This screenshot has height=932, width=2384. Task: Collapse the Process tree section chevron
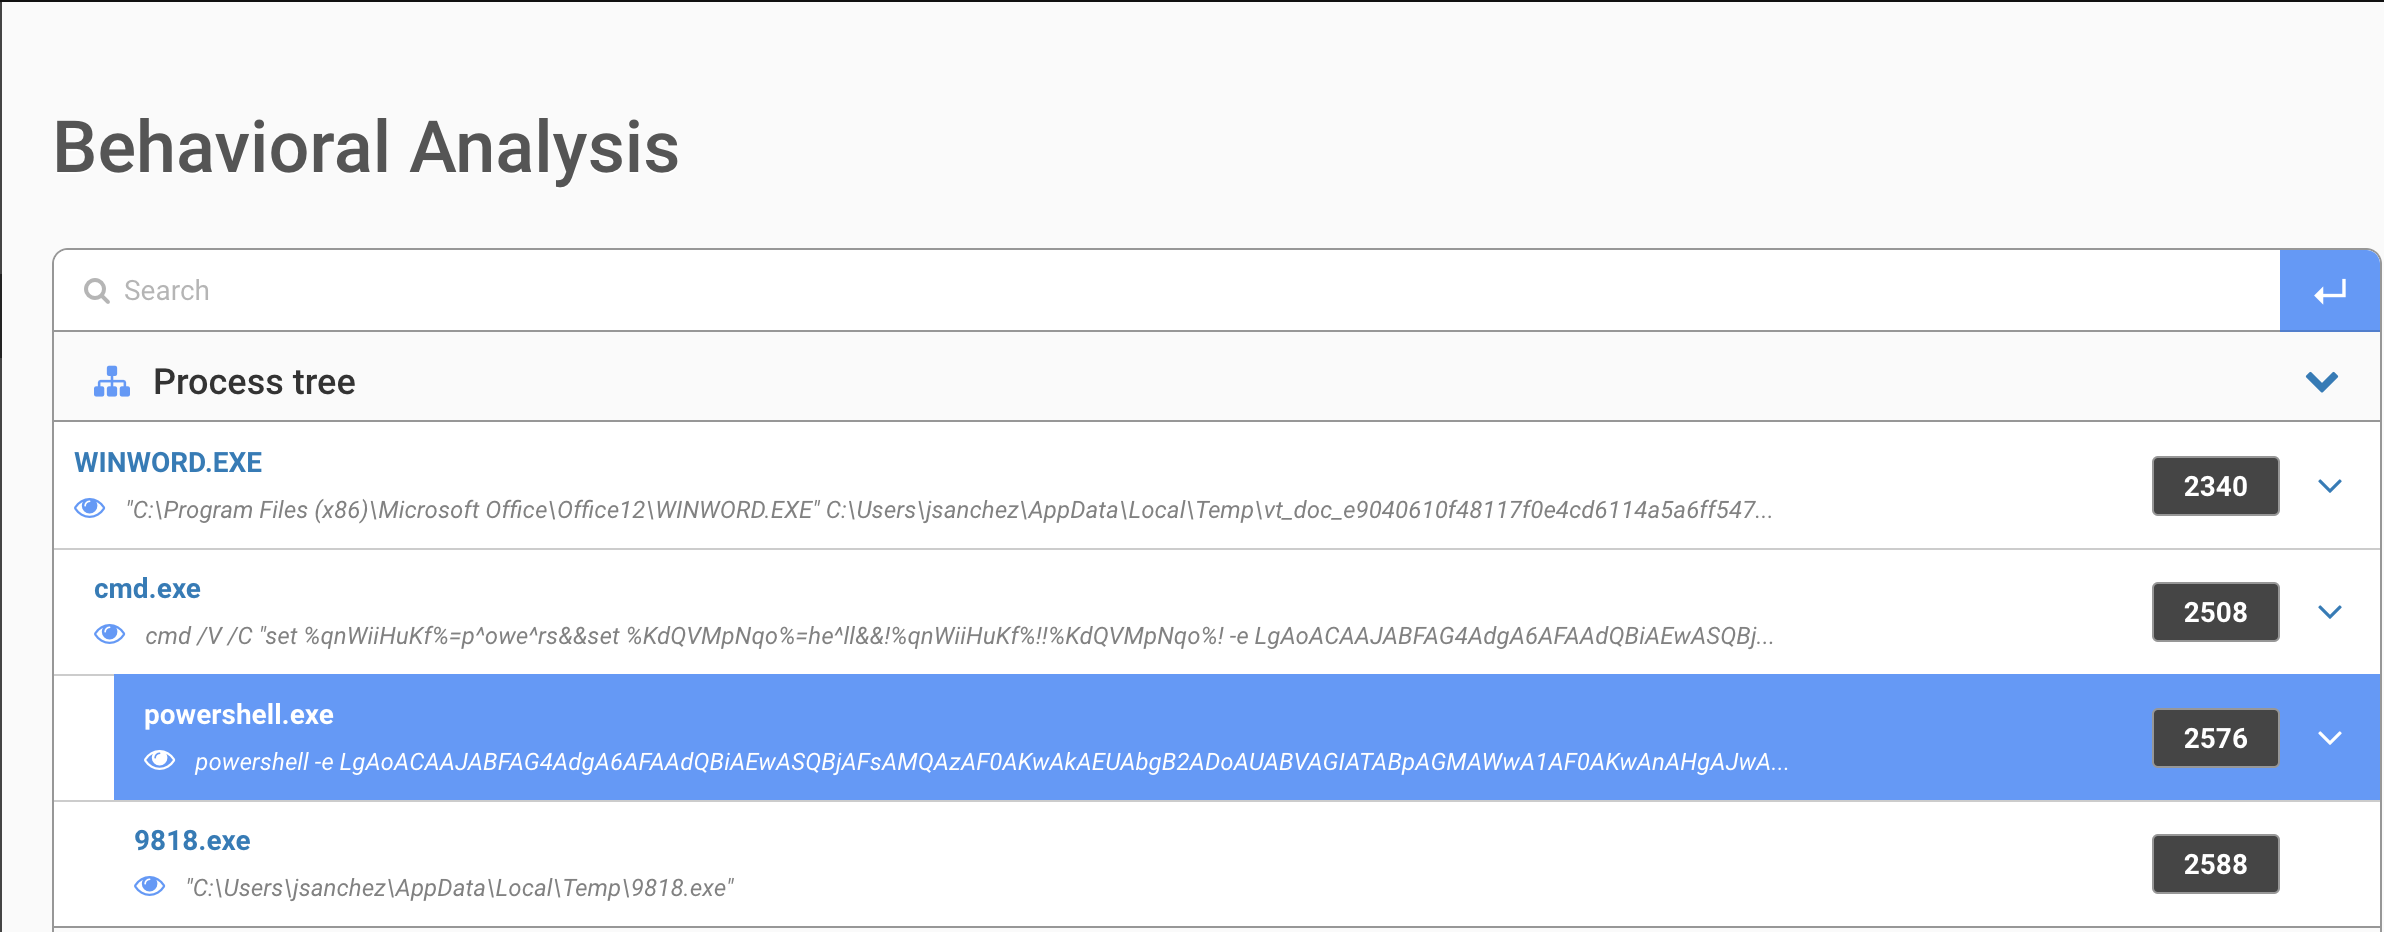tap(2321, 382)
